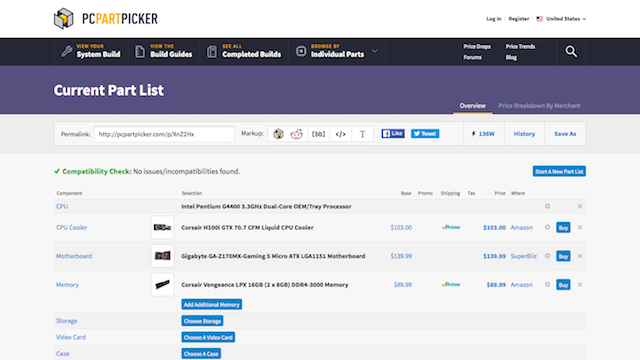Open the search magnifier icon
640x360 pixels.
coord(571,51)
